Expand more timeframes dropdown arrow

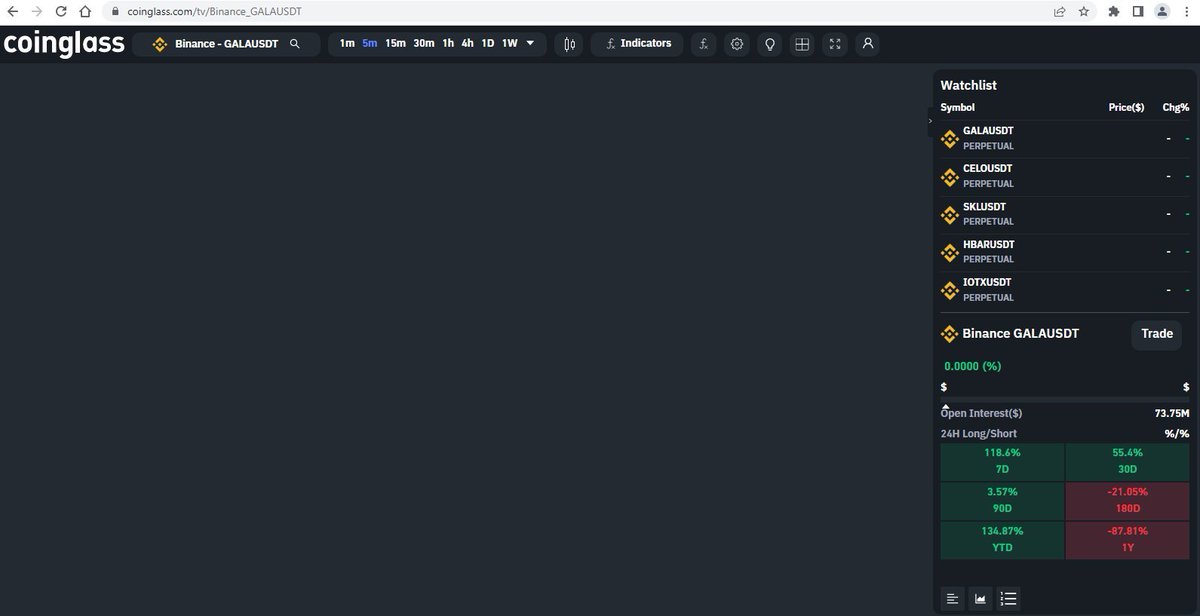530,44
